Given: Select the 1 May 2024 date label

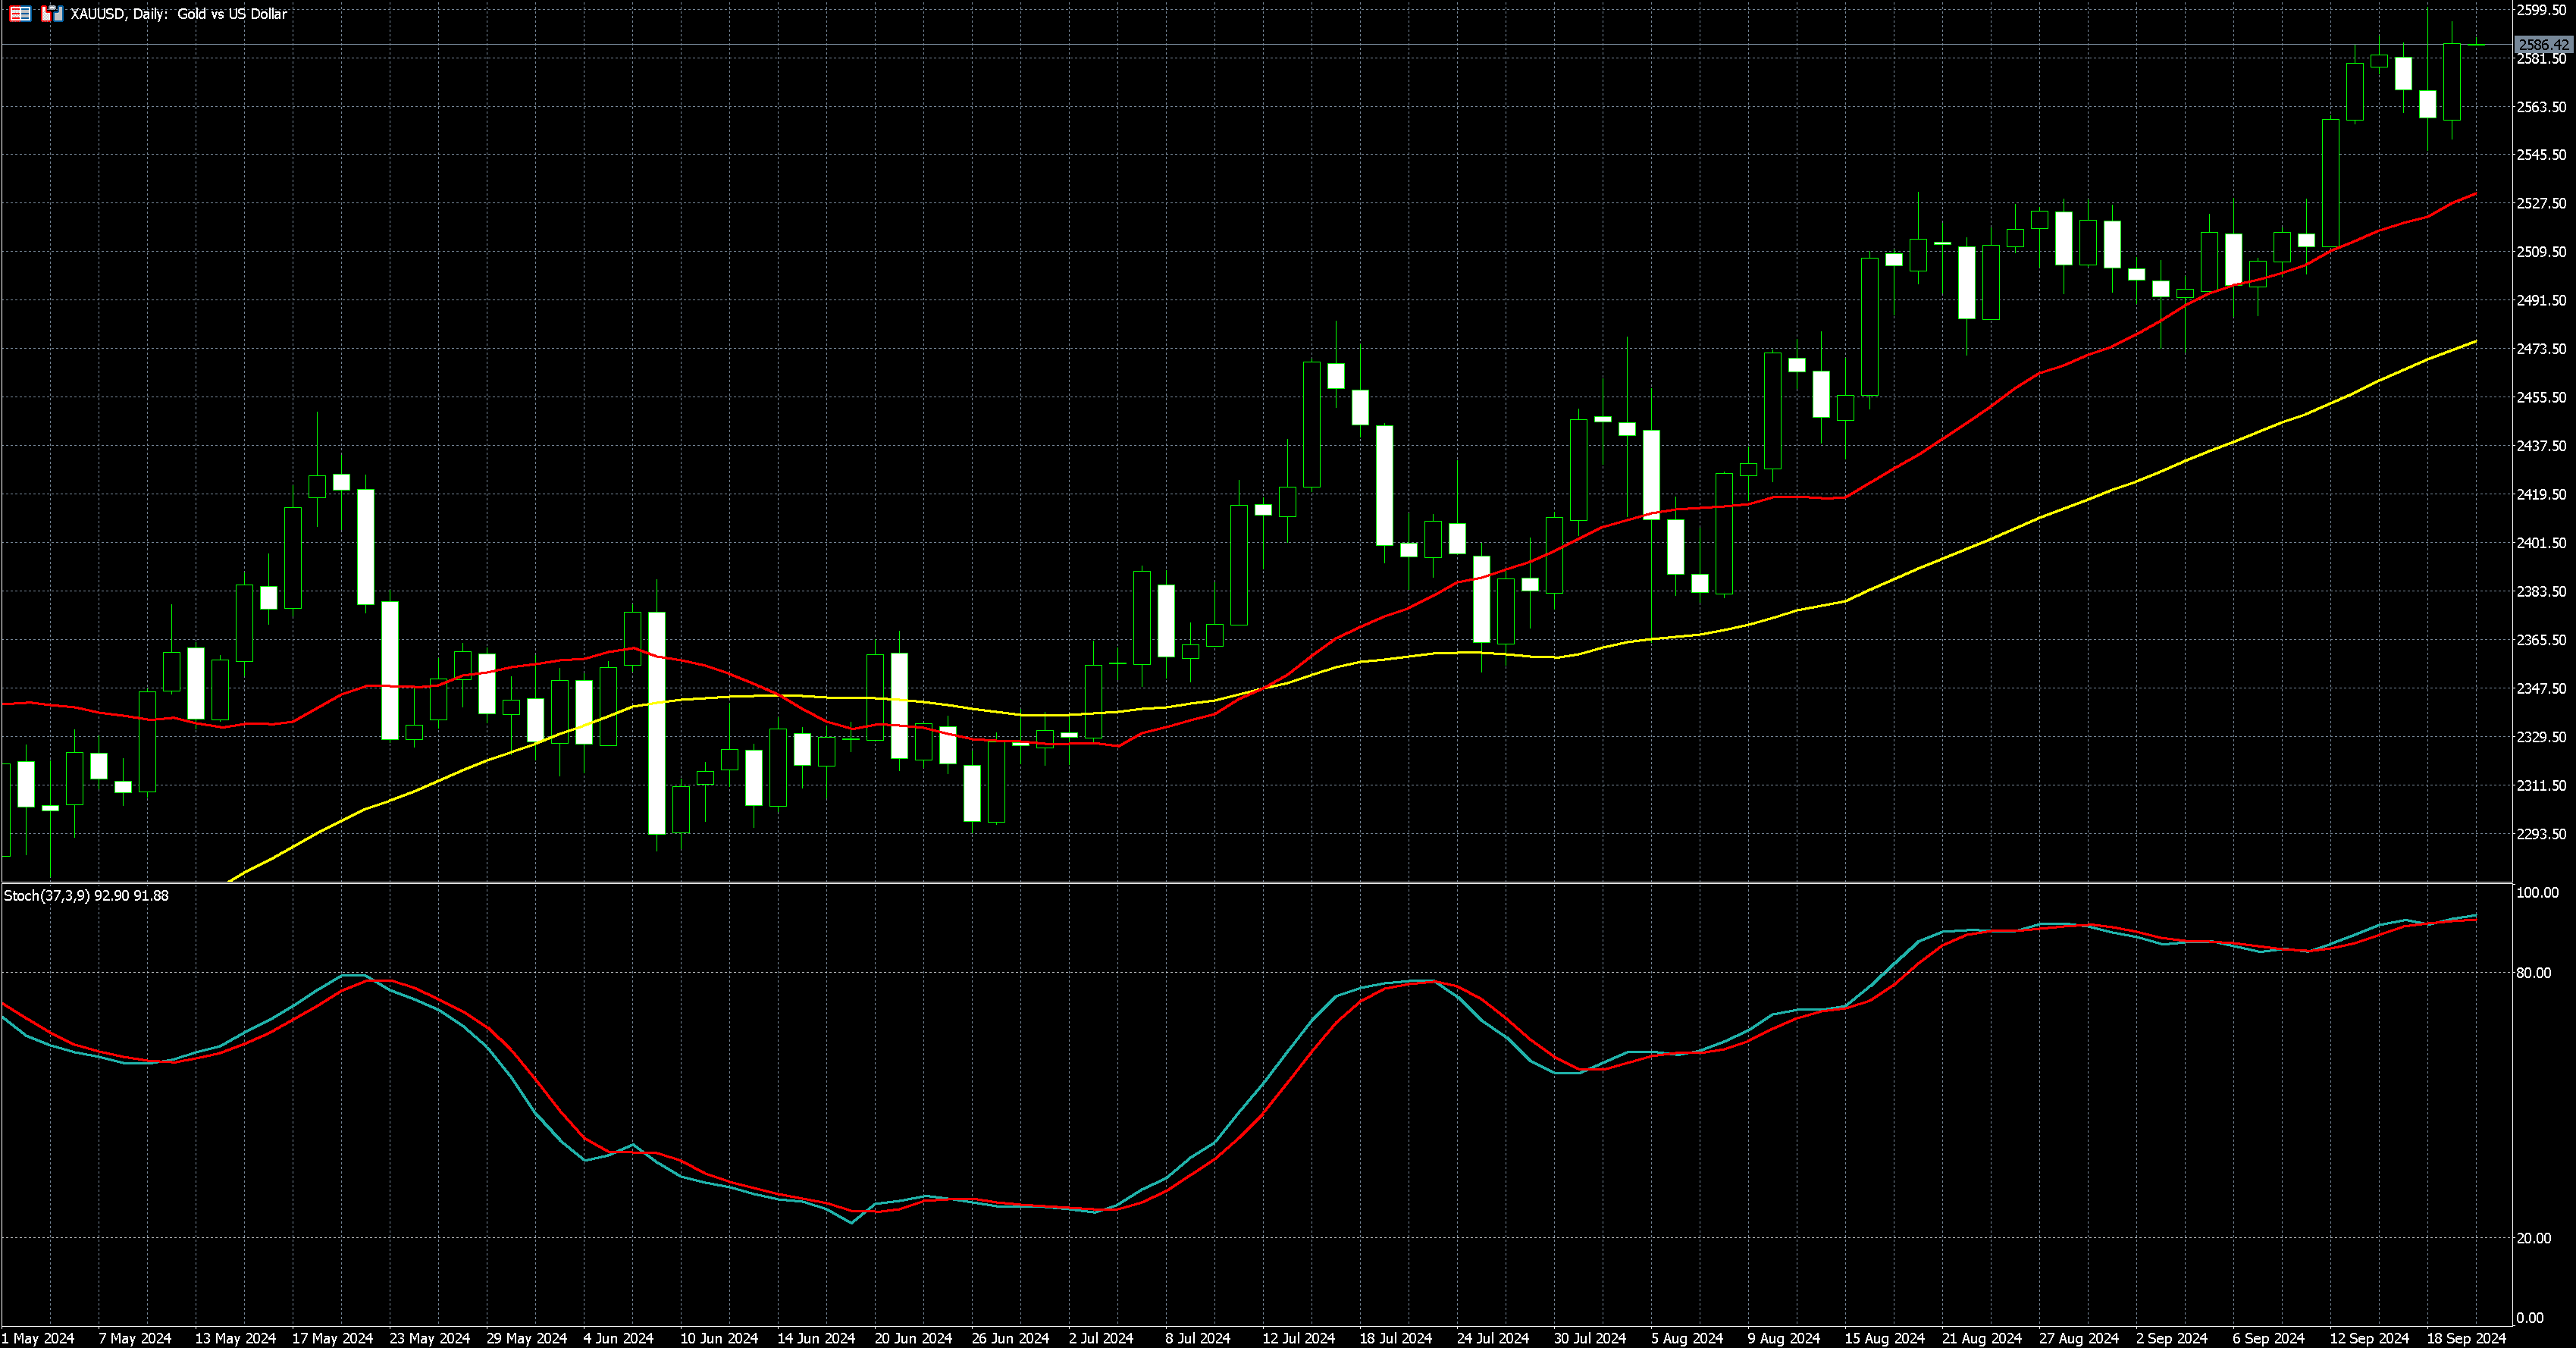Looking at the screenshot, I should click(x=38, y=1338).
